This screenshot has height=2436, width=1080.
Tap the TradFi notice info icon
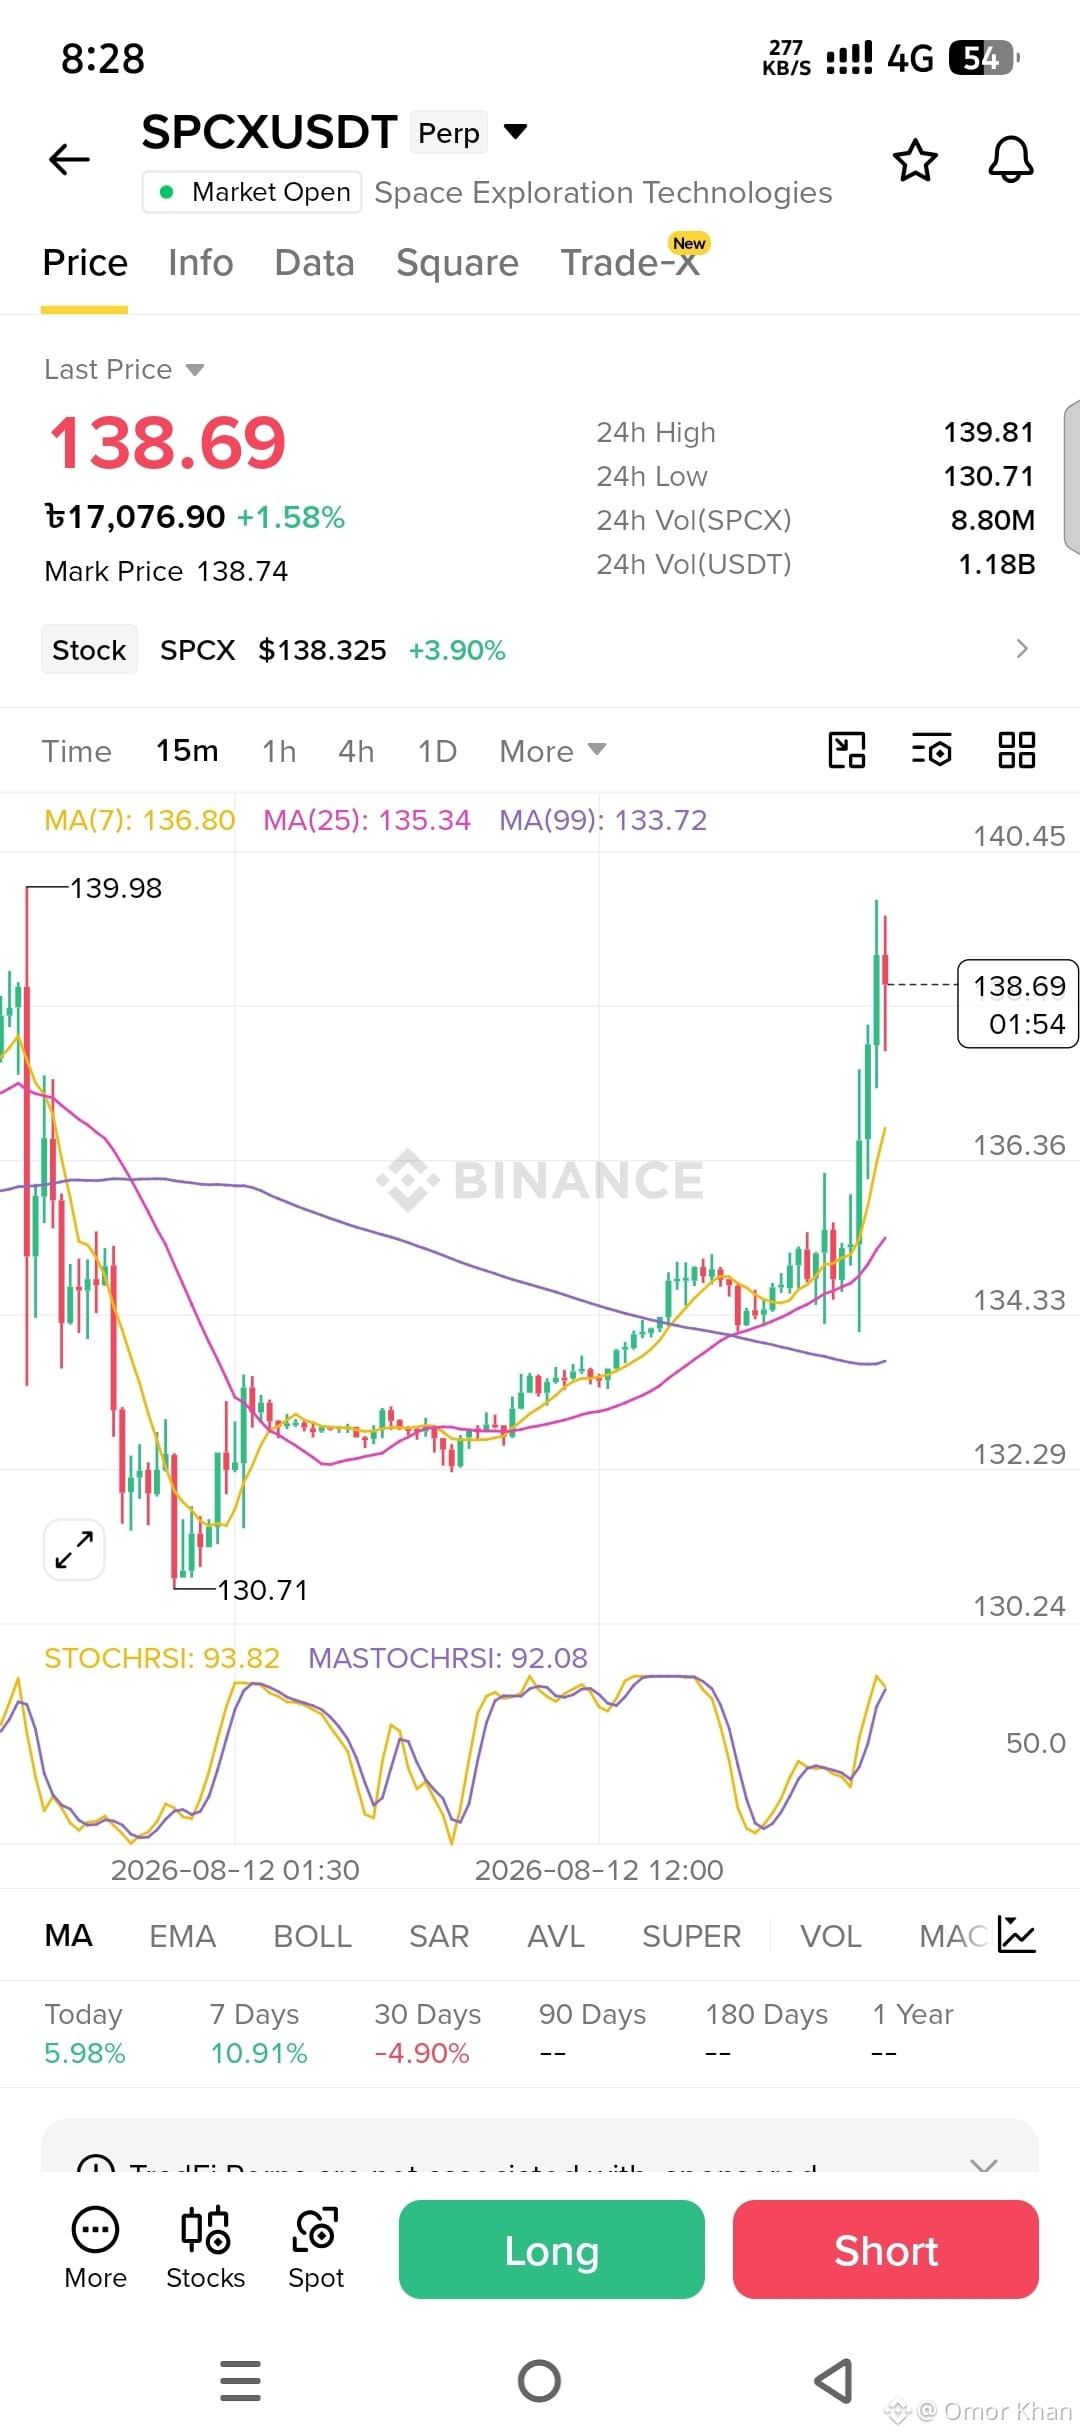tap(96, 2163)
